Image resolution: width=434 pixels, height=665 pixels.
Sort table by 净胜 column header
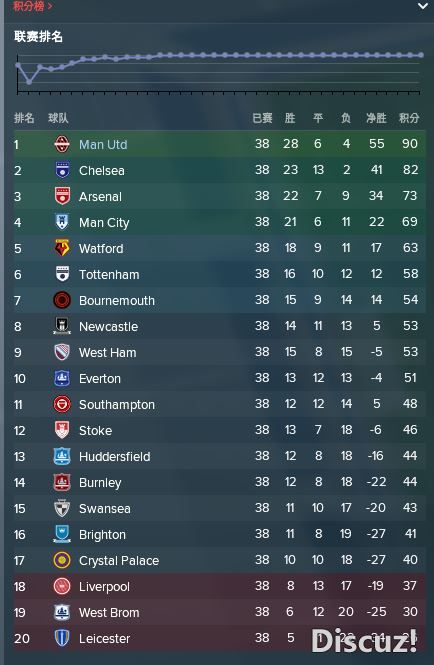tap(376, 118)
